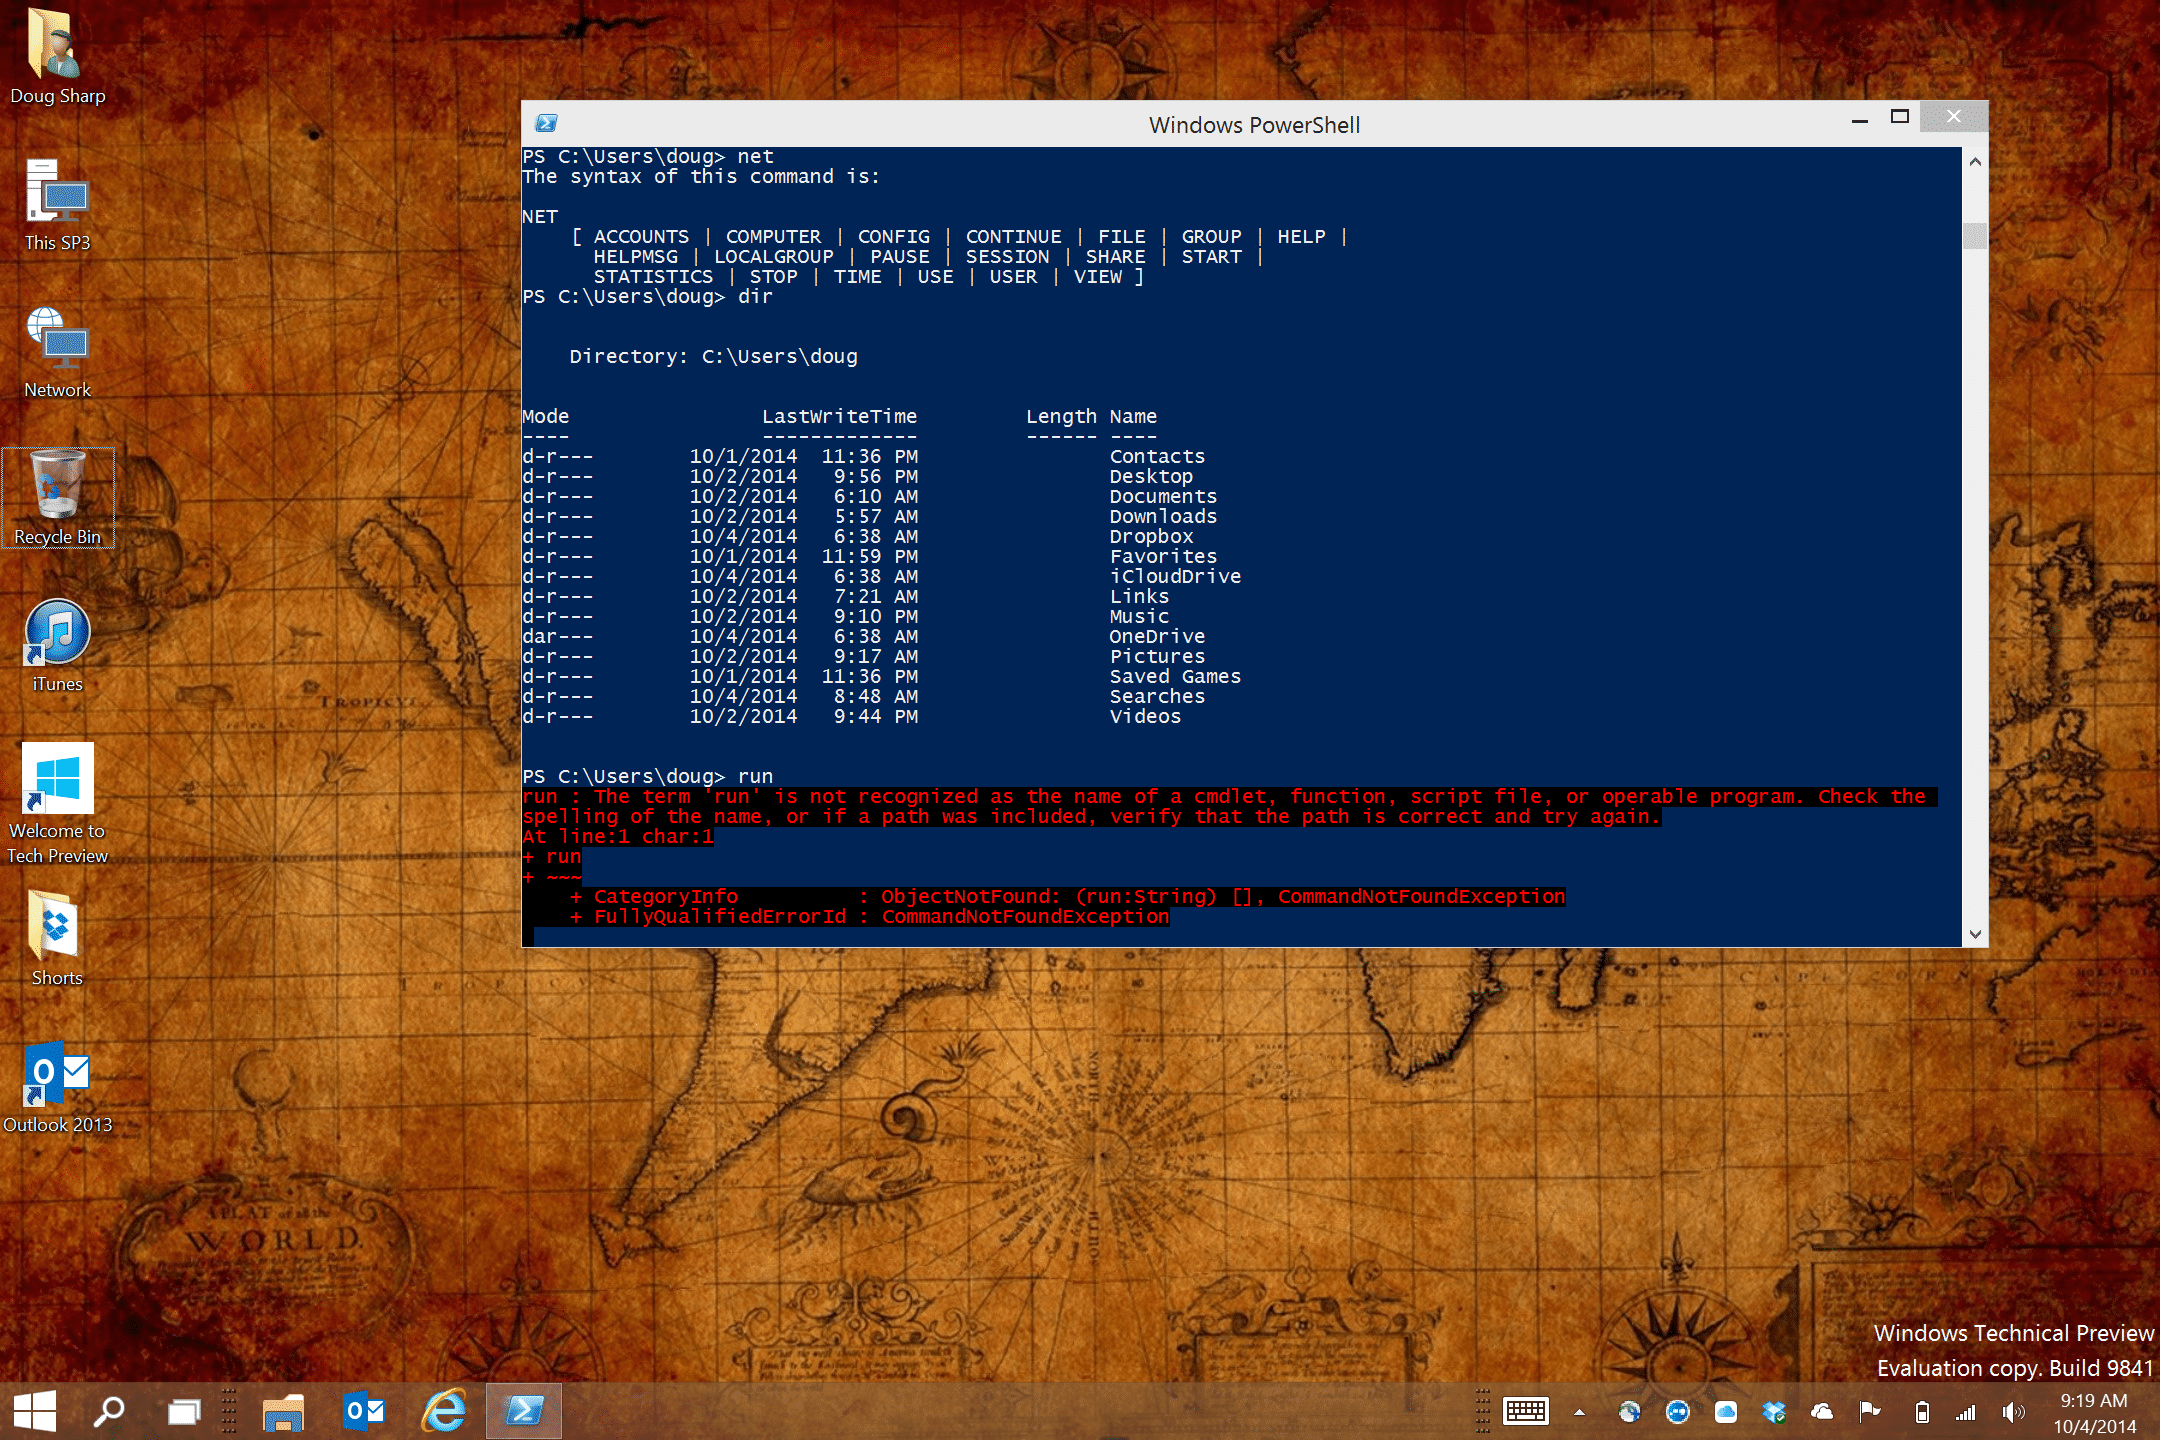Viewport: 2160px width, 1440px height.
Task: Click the Windows PowerShell title text
Action: (1254, 125)
